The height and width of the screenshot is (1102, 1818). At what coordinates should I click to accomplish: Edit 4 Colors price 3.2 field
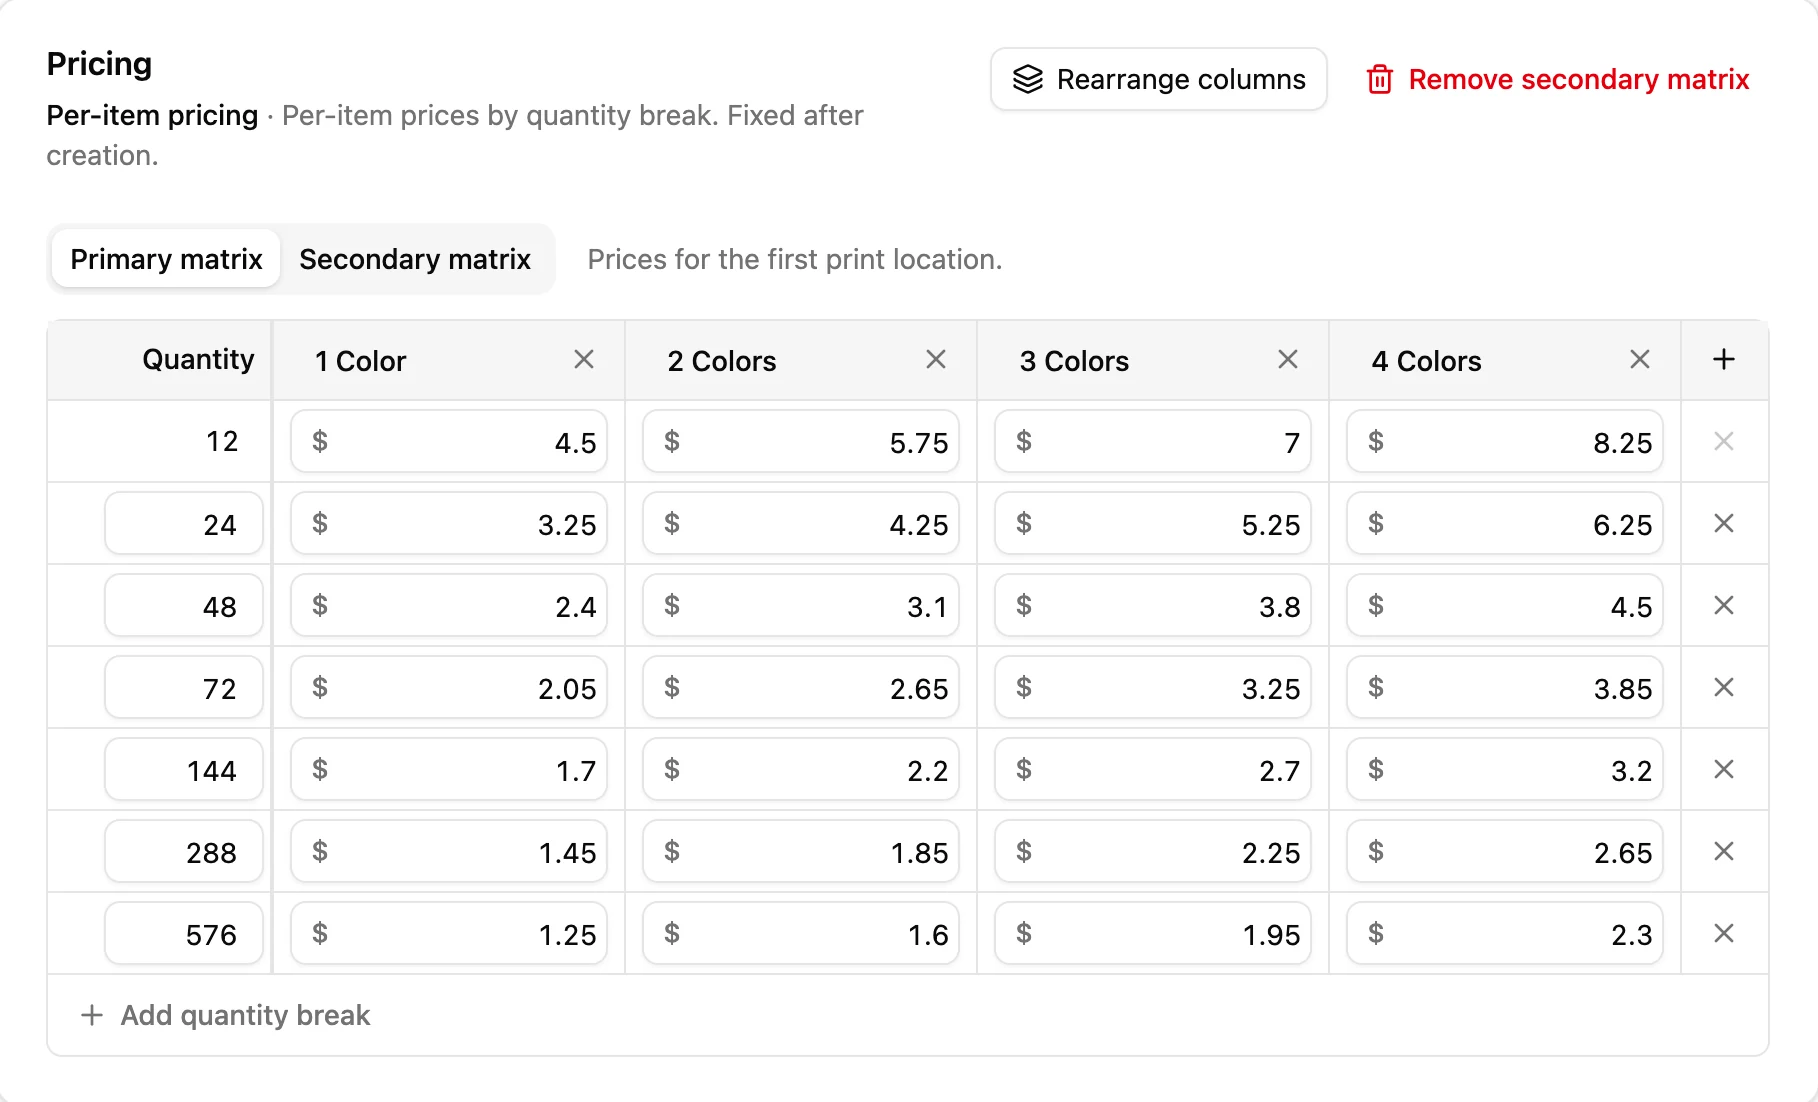pyautogui.click(x=1505, y=770)
